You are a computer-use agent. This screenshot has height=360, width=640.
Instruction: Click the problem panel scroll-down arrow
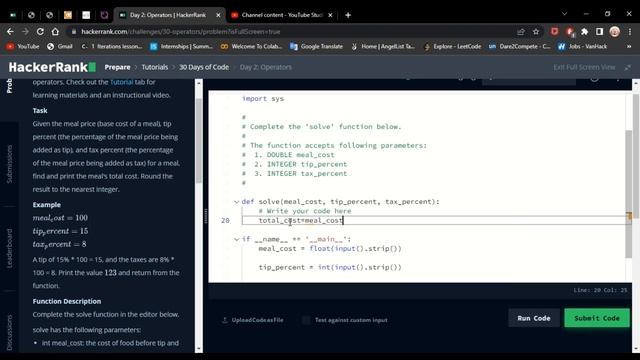click(x=199, y=349)
